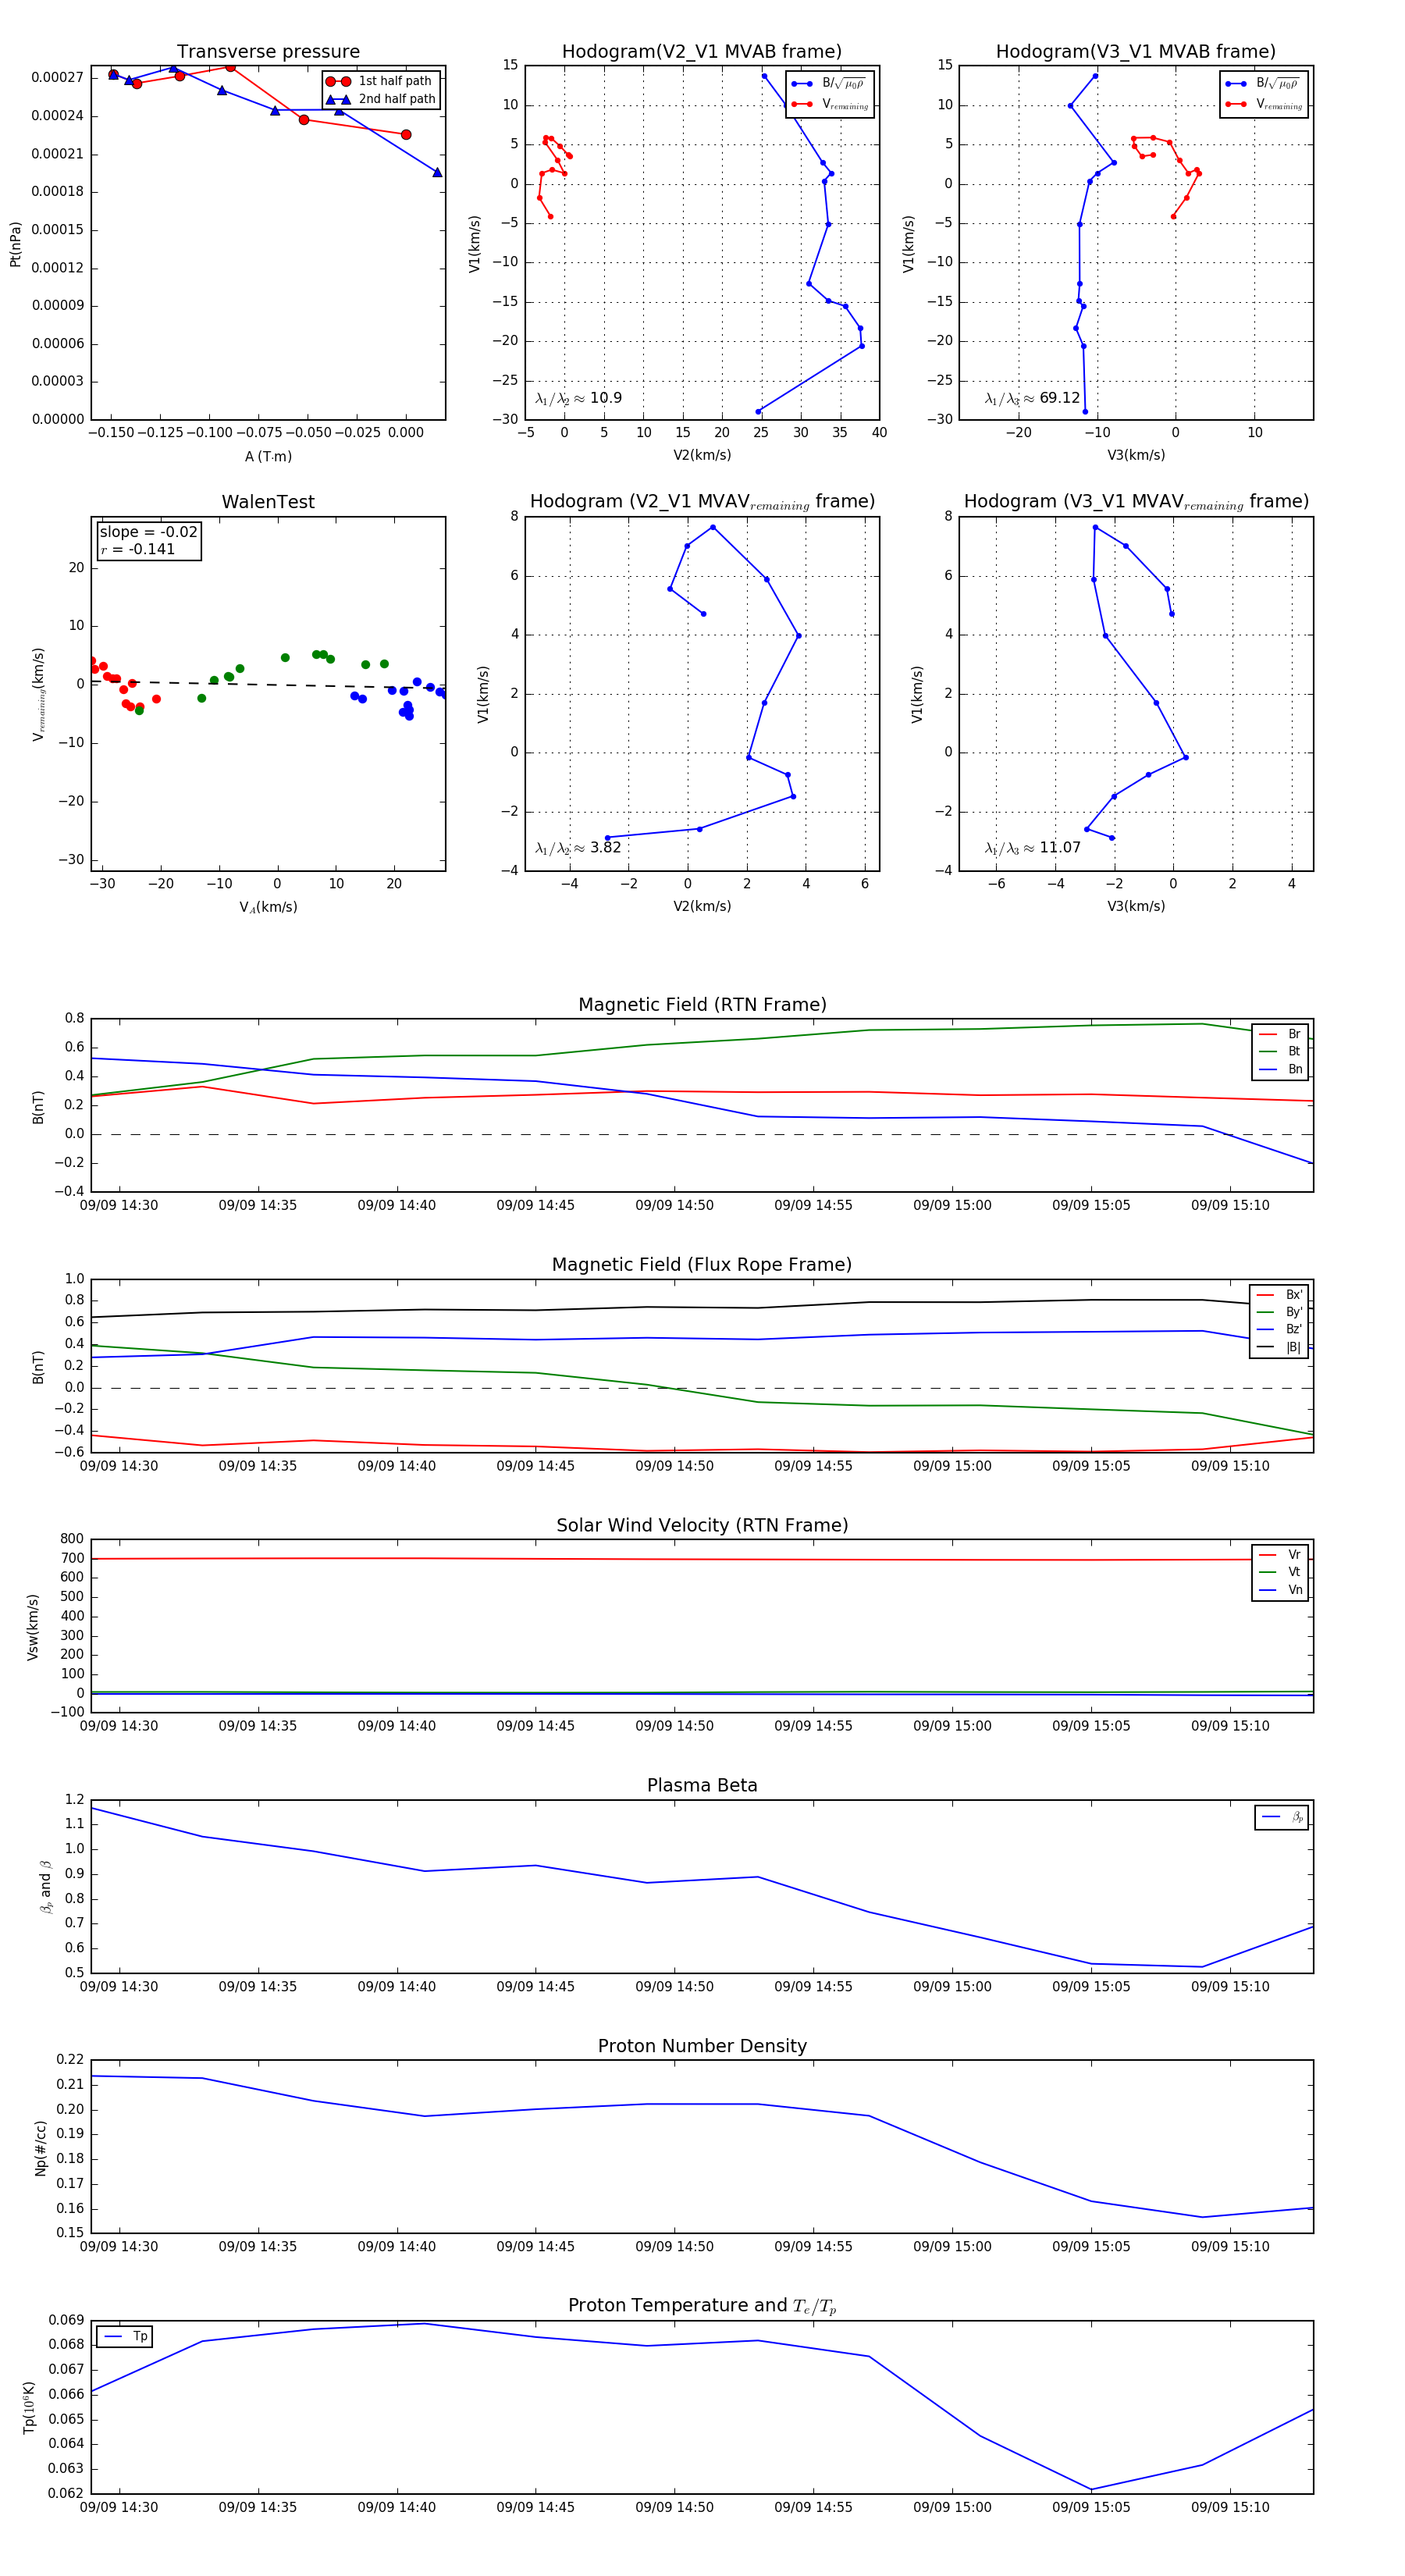The height and width of the screenshot is (2576, 1405).
Task: Select the Bz' legend entry
Action: tap(1279, 1329)
